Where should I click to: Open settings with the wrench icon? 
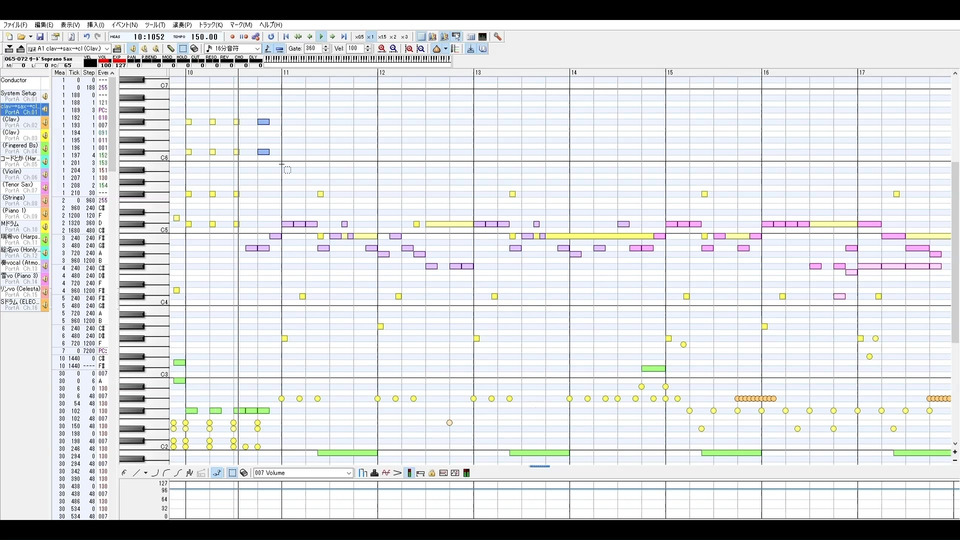498,37
